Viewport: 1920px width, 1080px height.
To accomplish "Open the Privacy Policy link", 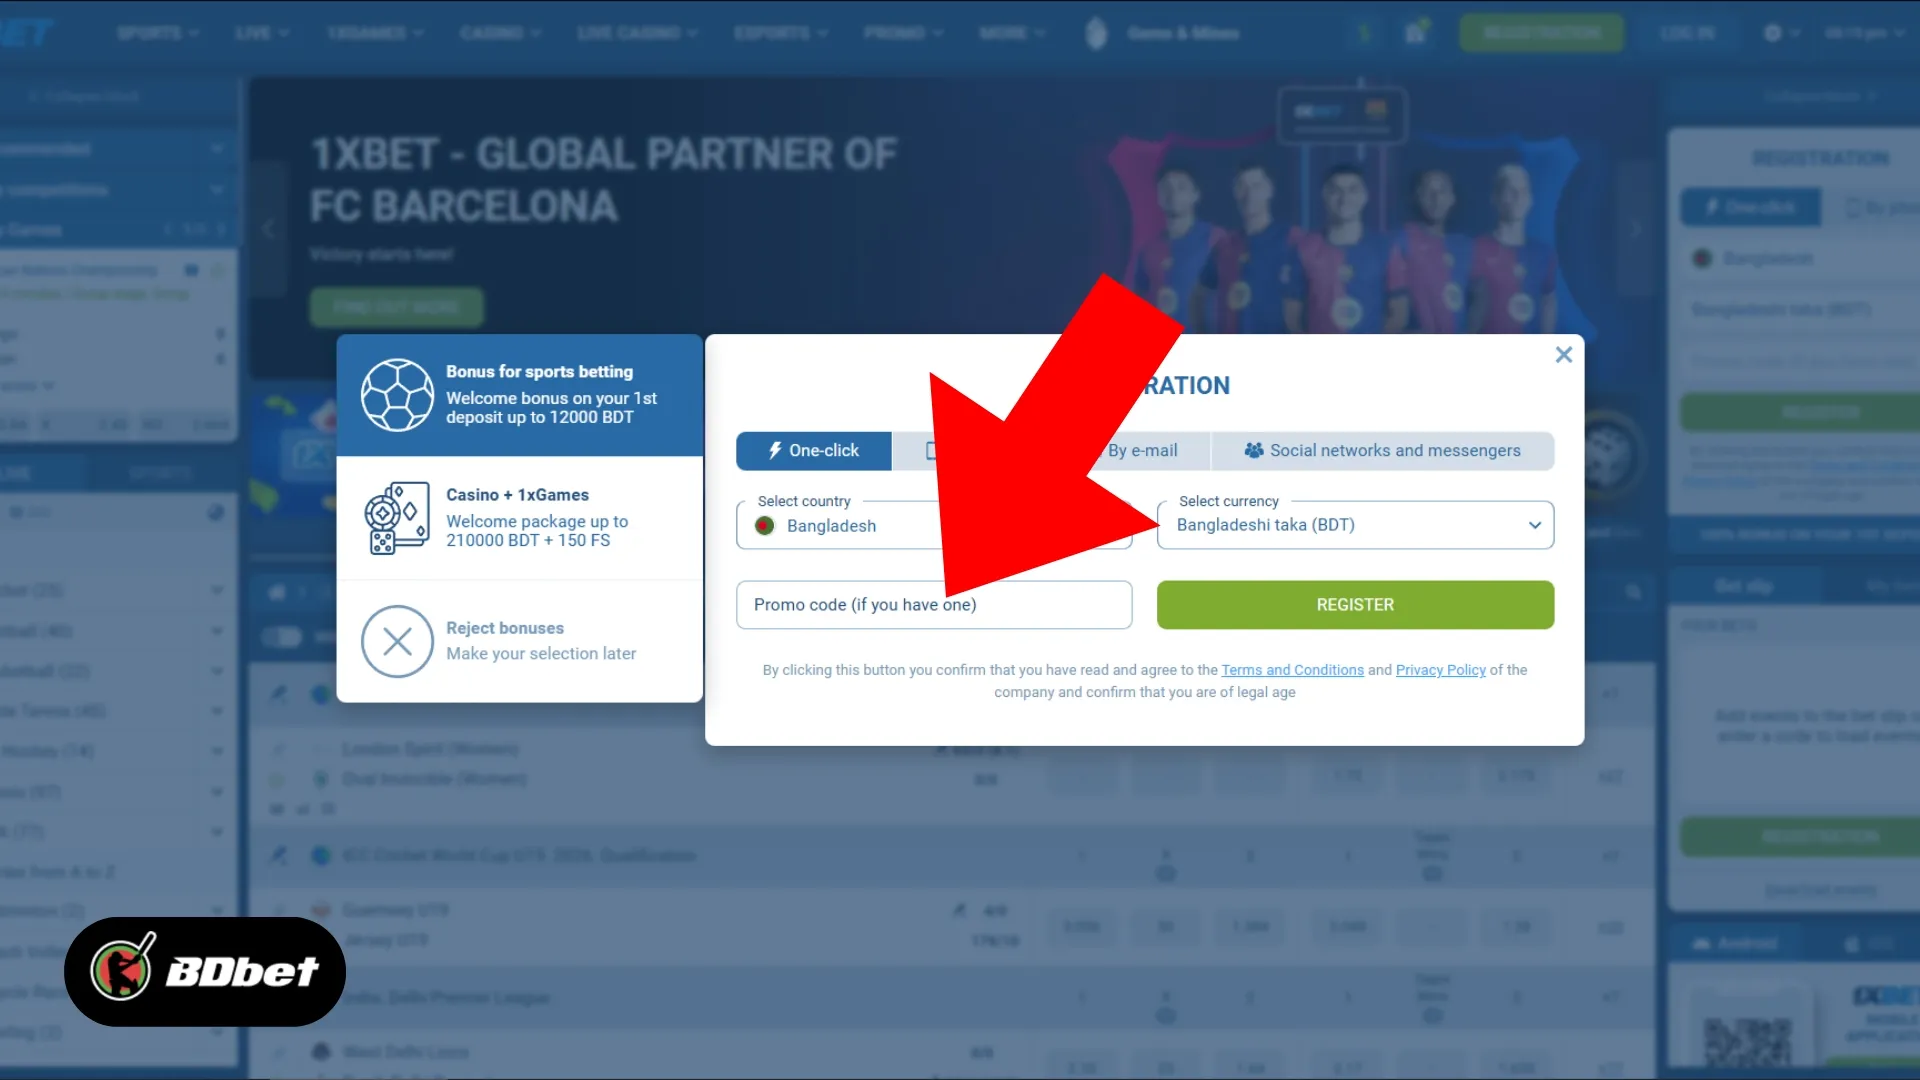I will (1440, 670).
